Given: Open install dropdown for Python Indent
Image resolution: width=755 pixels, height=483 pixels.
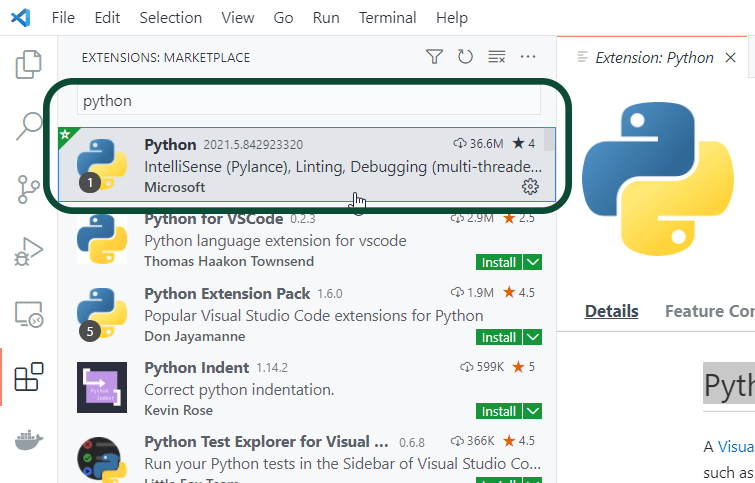Looking at the screenshot, I should pyautogui.click(x=533, y=411).
